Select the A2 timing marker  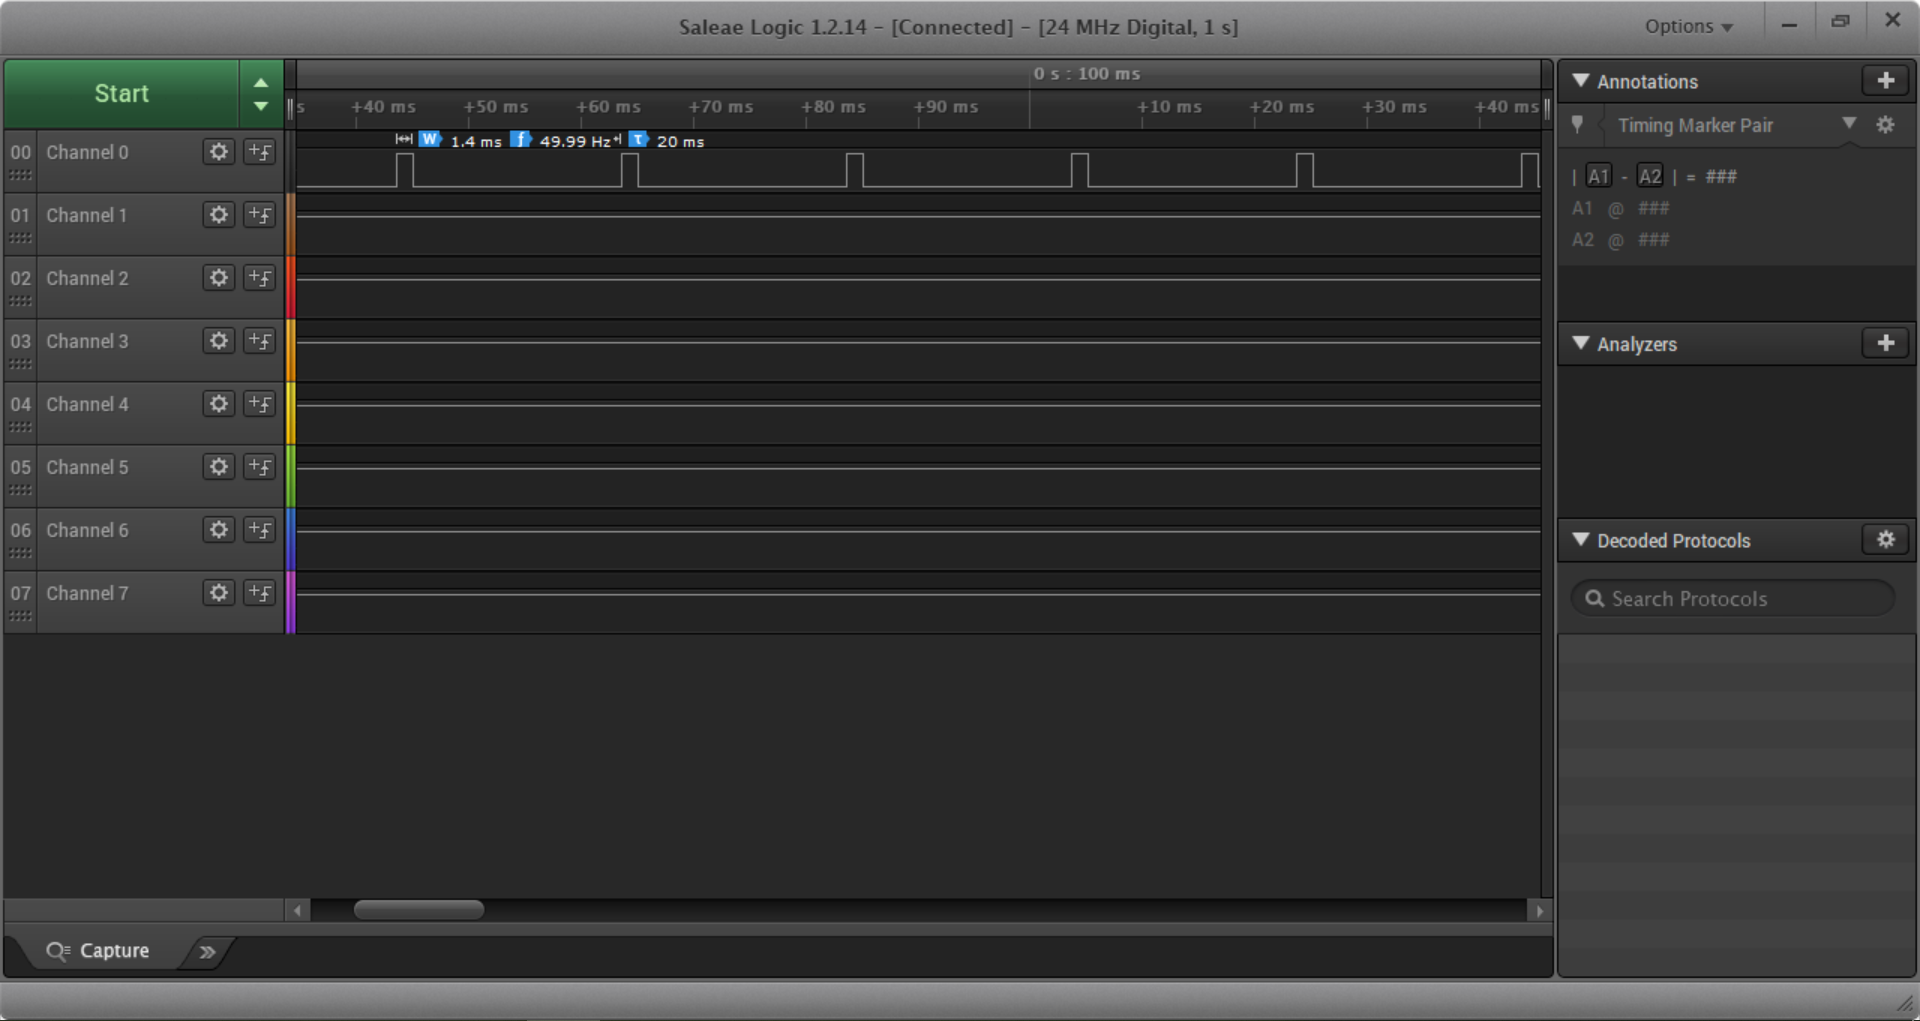point(1650,177)
